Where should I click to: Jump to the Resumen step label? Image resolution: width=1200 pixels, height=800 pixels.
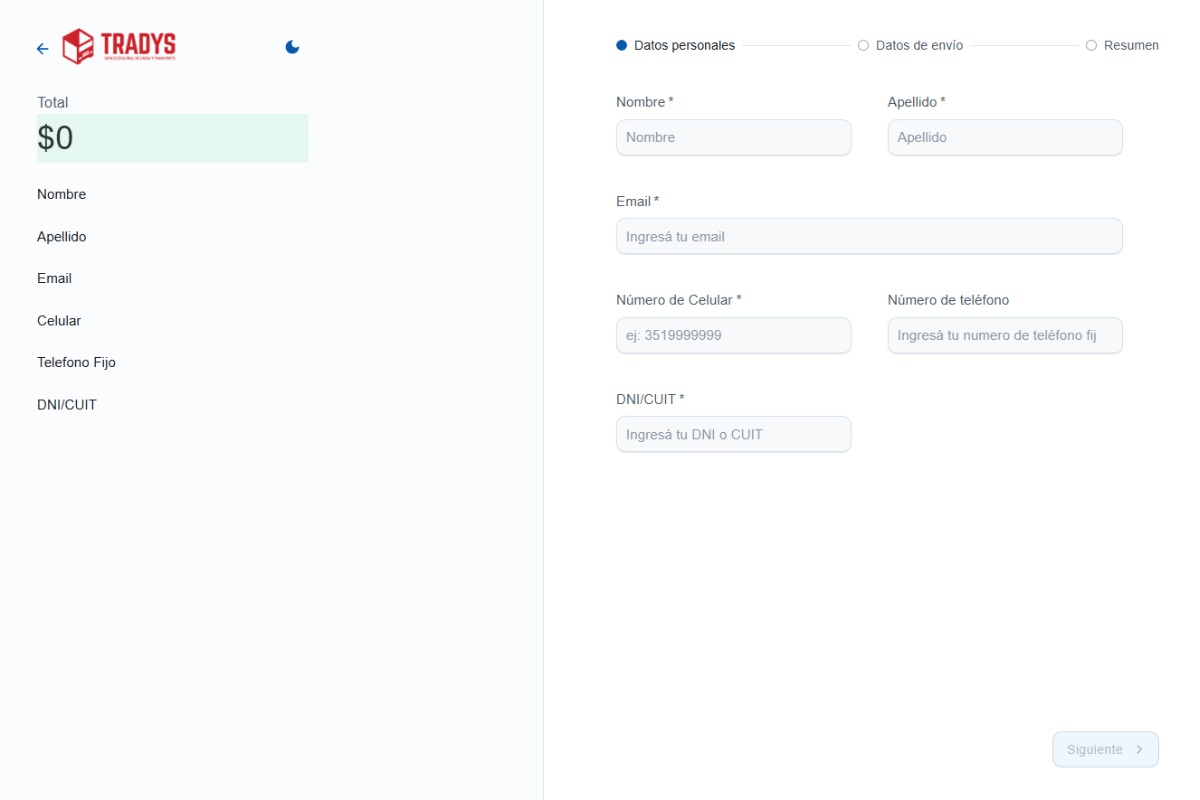pos(1131,45)
